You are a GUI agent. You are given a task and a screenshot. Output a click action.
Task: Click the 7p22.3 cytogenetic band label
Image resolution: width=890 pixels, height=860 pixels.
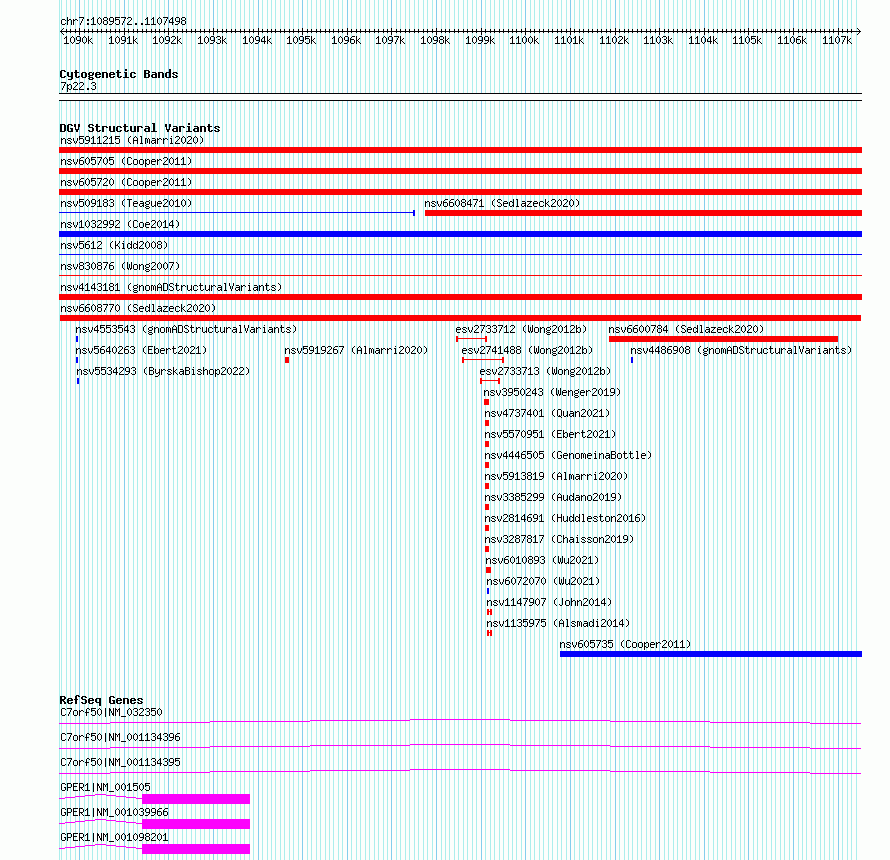click(x=78, y=86)
